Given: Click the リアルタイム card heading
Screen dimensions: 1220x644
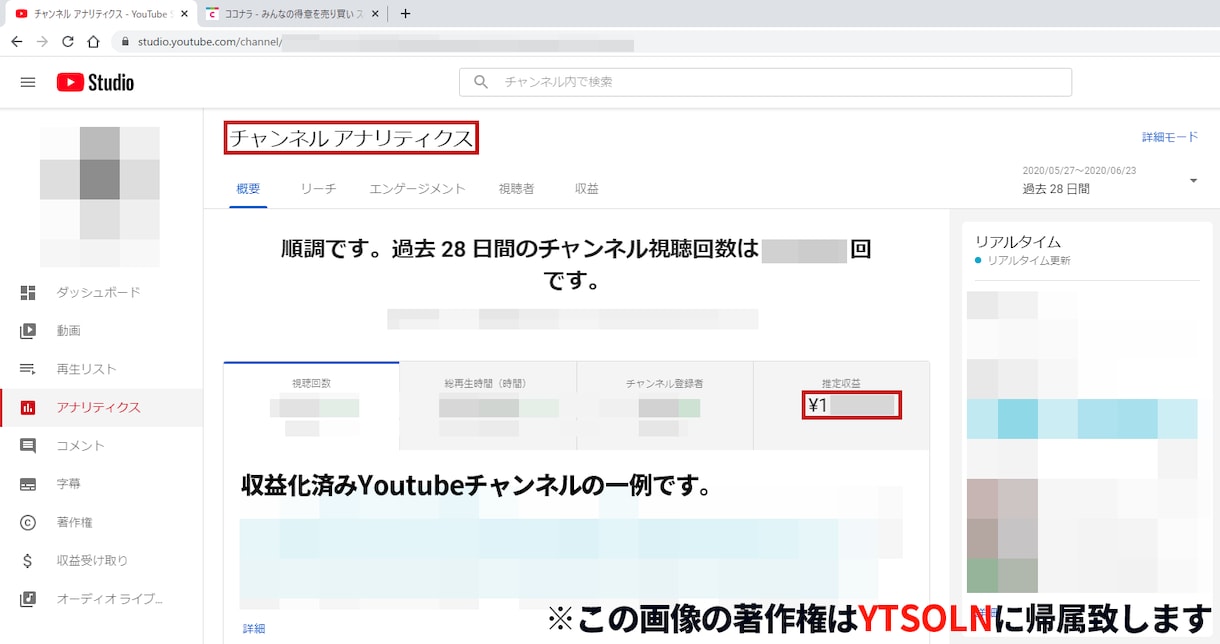Looking at the screenshot, I should [x=1018, y=241].
